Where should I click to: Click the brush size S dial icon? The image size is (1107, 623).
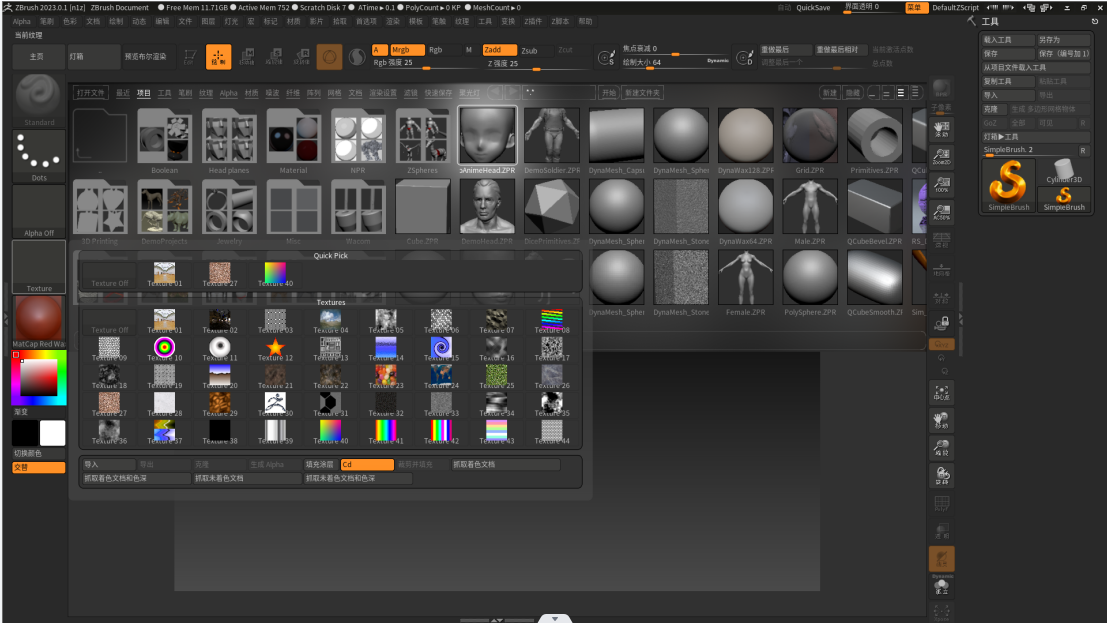(606, 57)
